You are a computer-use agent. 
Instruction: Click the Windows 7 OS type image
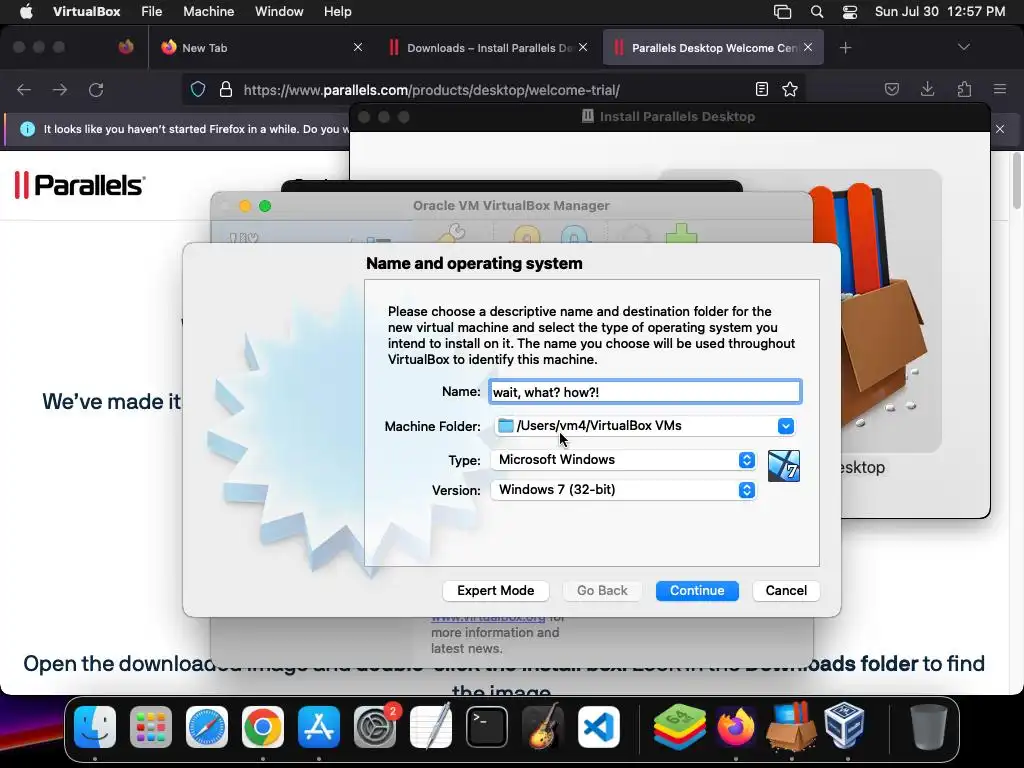784,466
